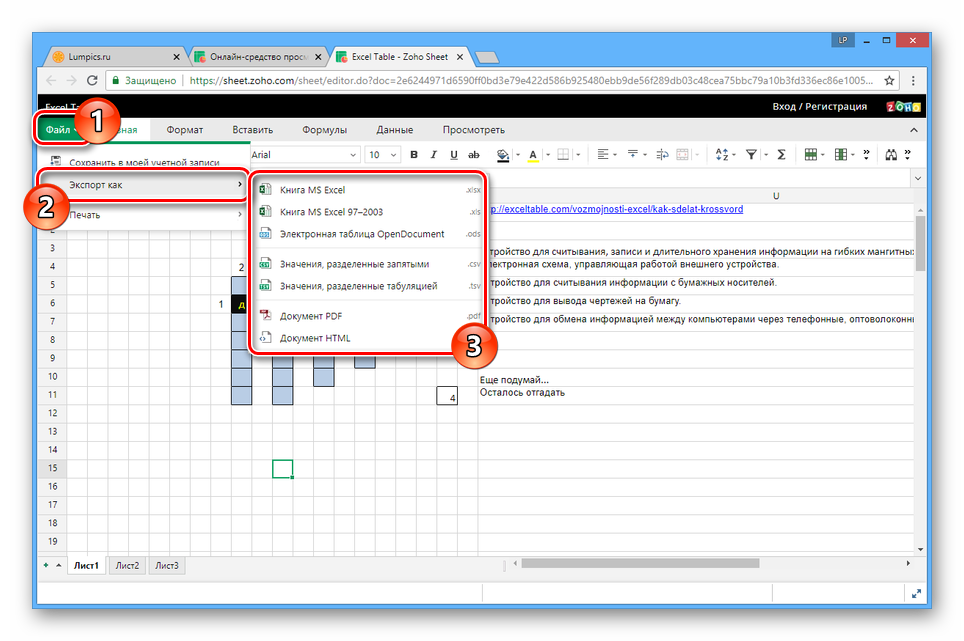Switch to sheet tab Лист2

(x=127, y=565)
